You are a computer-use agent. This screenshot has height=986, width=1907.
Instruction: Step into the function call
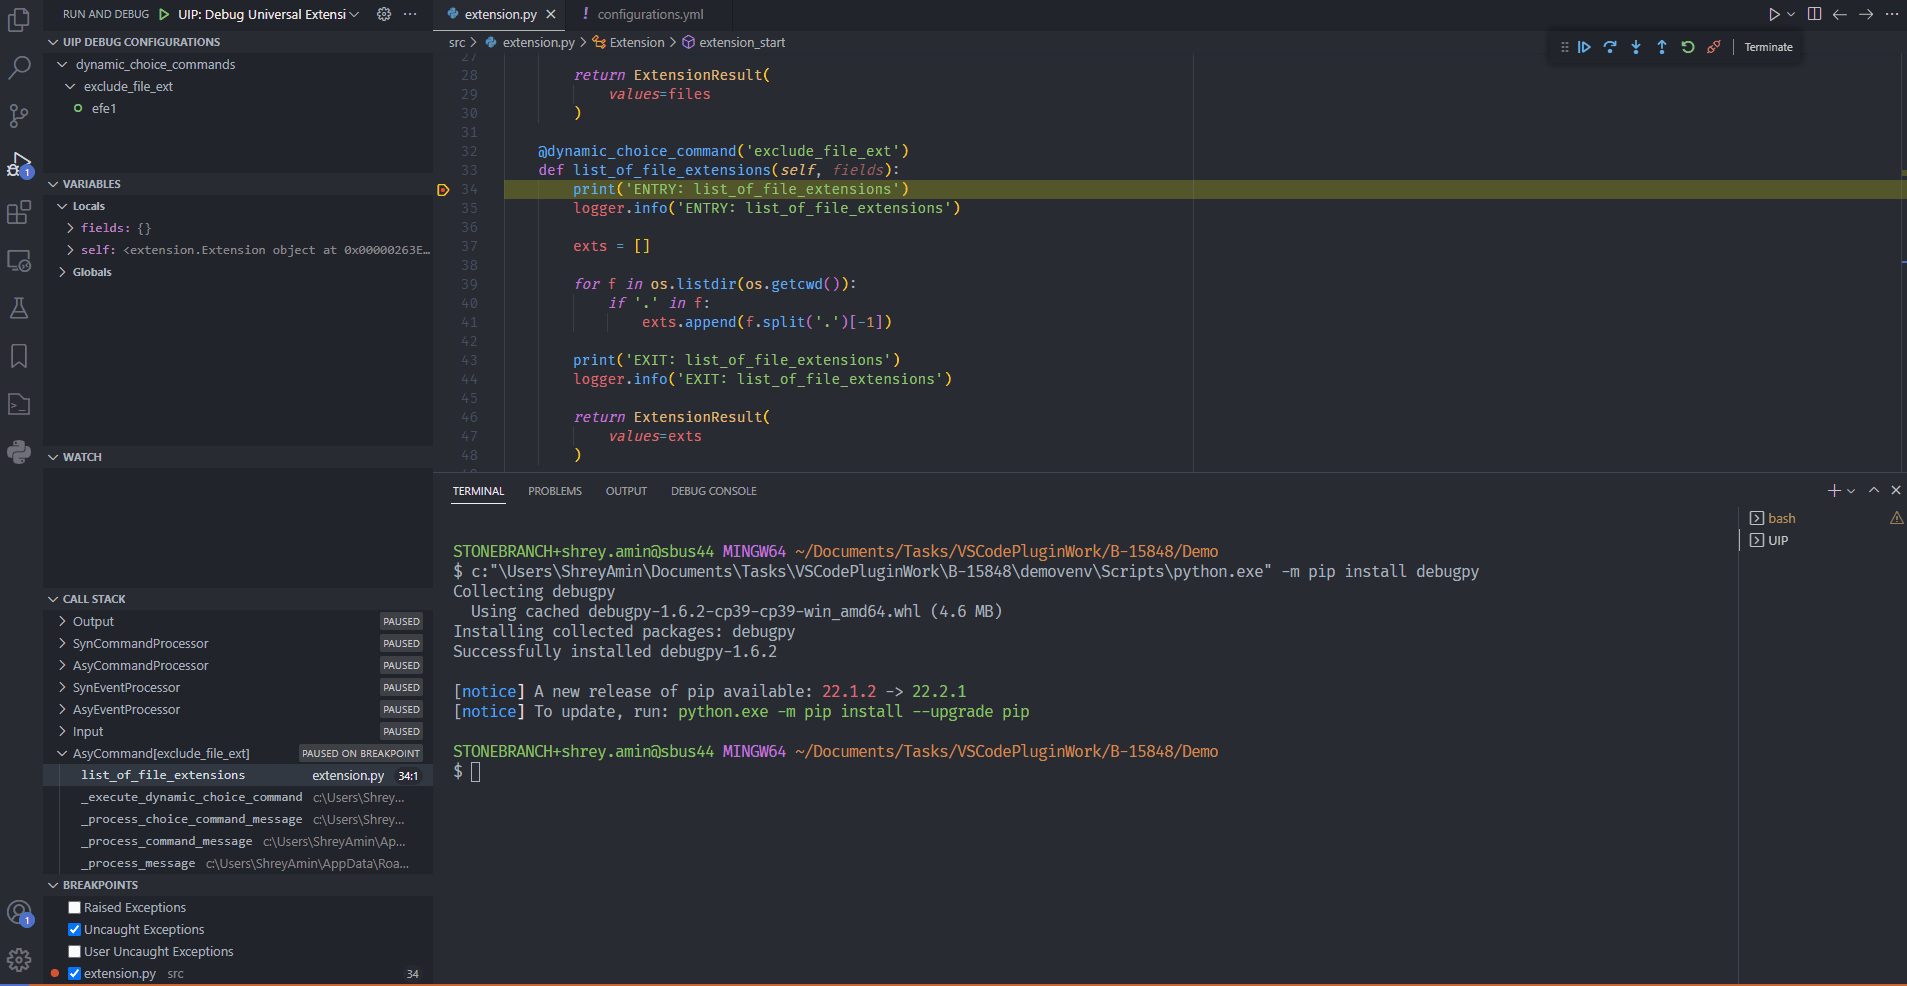pos(1636,47)
